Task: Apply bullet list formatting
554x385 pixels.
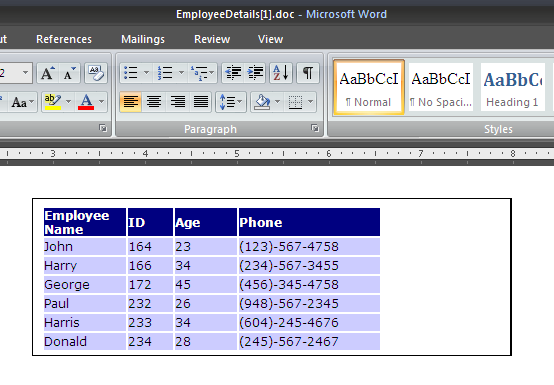Action: click(131, 73)
